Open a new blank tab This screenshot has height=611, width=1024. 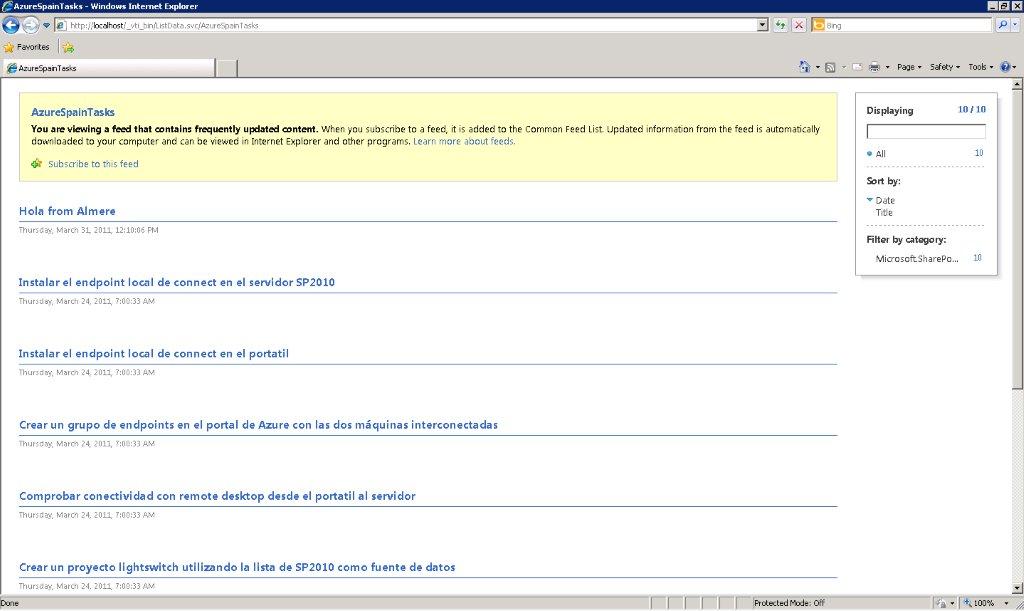(227, 68)
